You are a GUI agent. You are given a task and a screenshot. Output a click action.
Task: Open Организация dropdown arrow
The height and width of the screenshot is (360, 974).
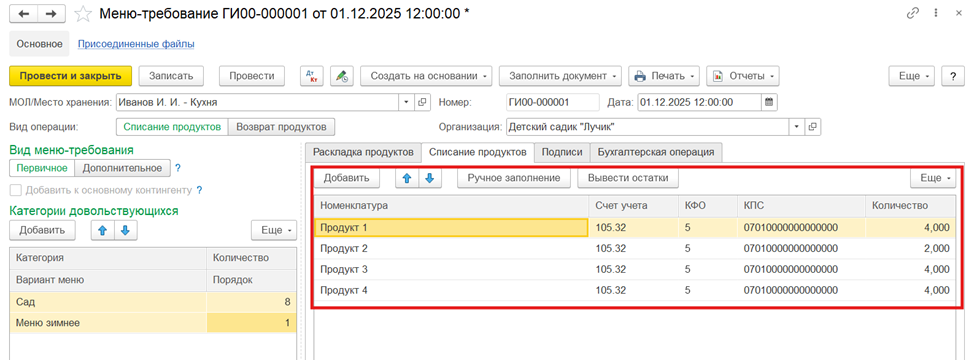pos(797,127)
